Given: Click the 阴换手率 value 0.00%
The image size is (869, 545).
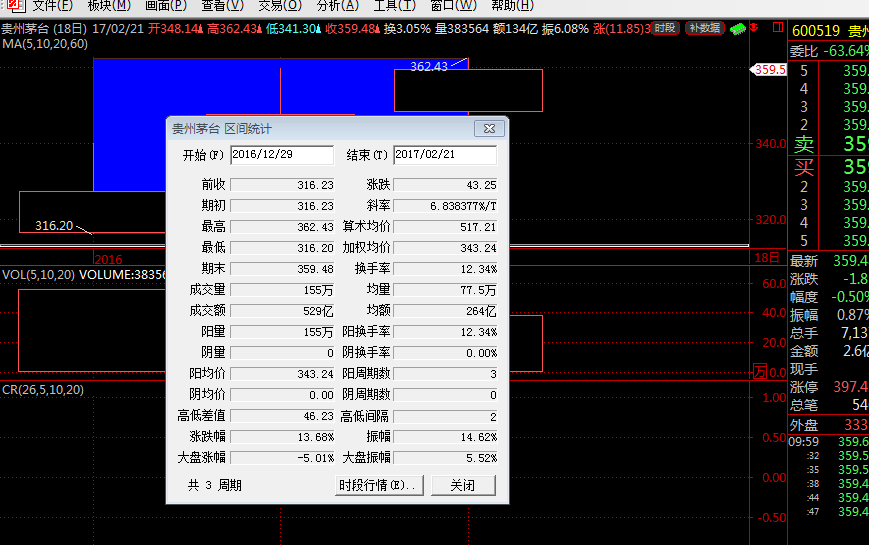Looking at the screenshot, I should [445, 353].
